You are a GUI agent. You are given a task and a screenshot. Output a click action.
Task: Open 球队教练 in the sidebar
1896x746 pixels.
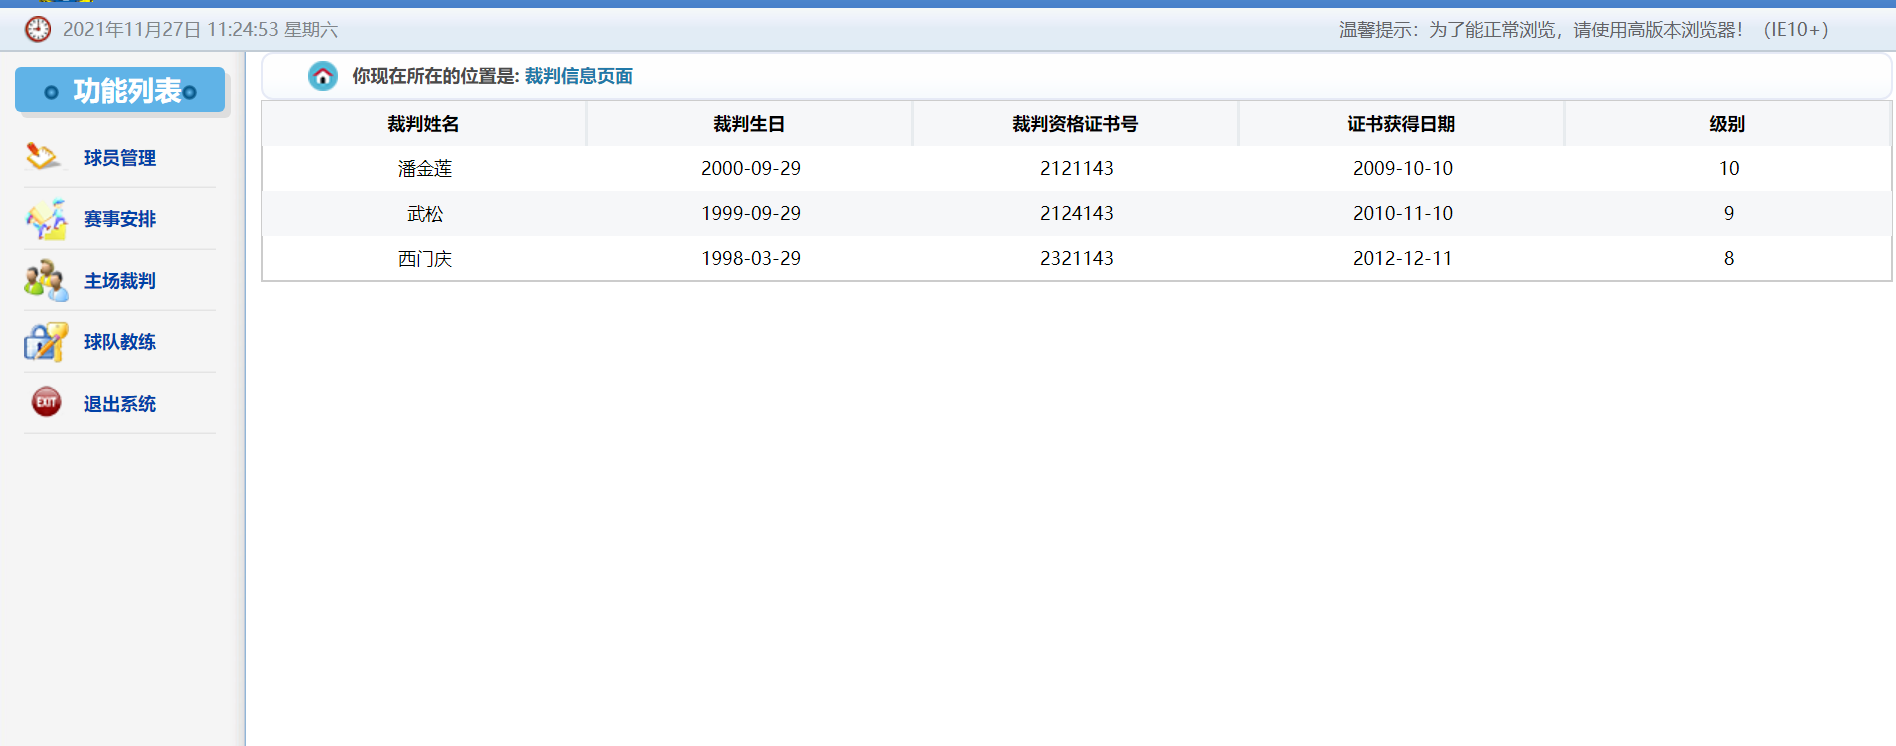(120, 342)
